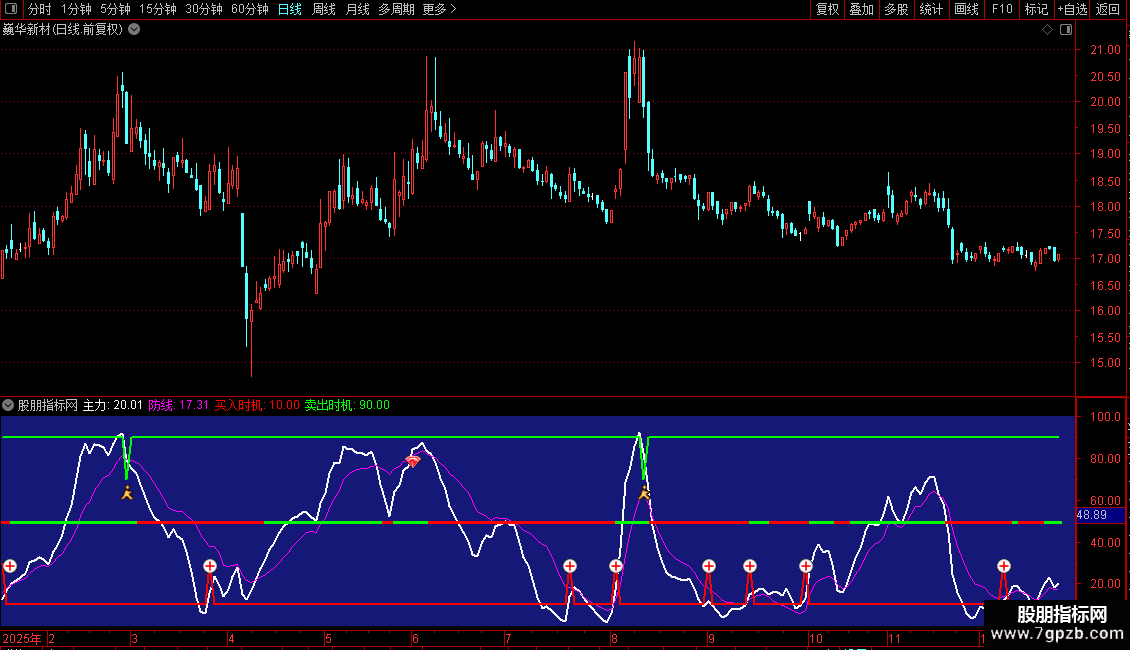Open the 多股 multi-stock view
Screen dimensions: 1130x650
897,9
